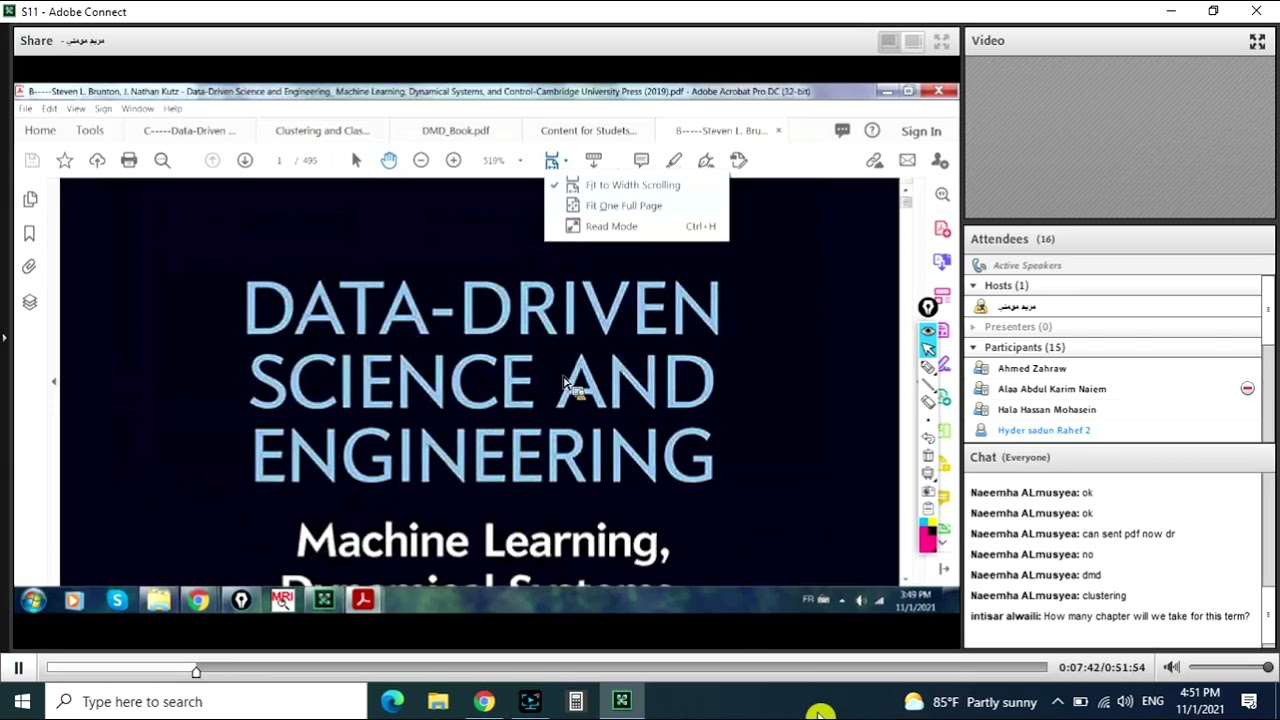Open bookmarks panel
The width and height of the screenshot is (1280, 720).
point(30,233)
